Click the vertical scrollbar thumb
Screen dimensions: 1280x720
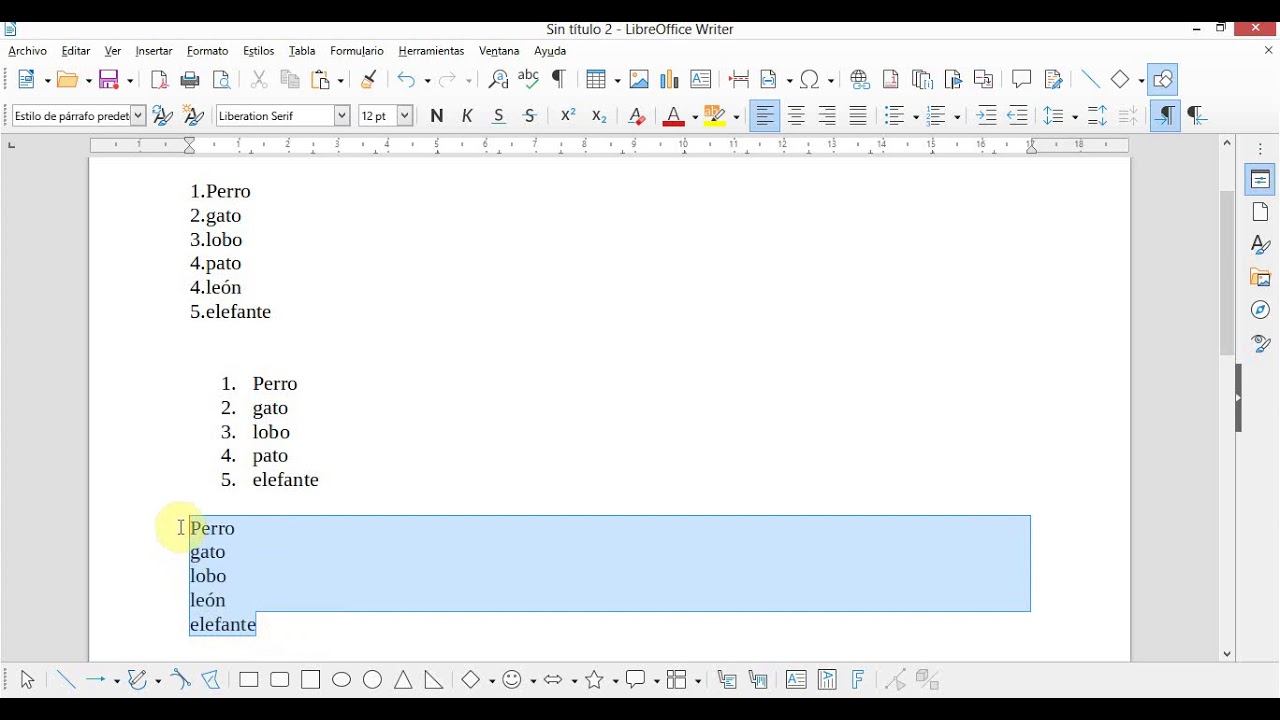click(x=1227, y=272)
